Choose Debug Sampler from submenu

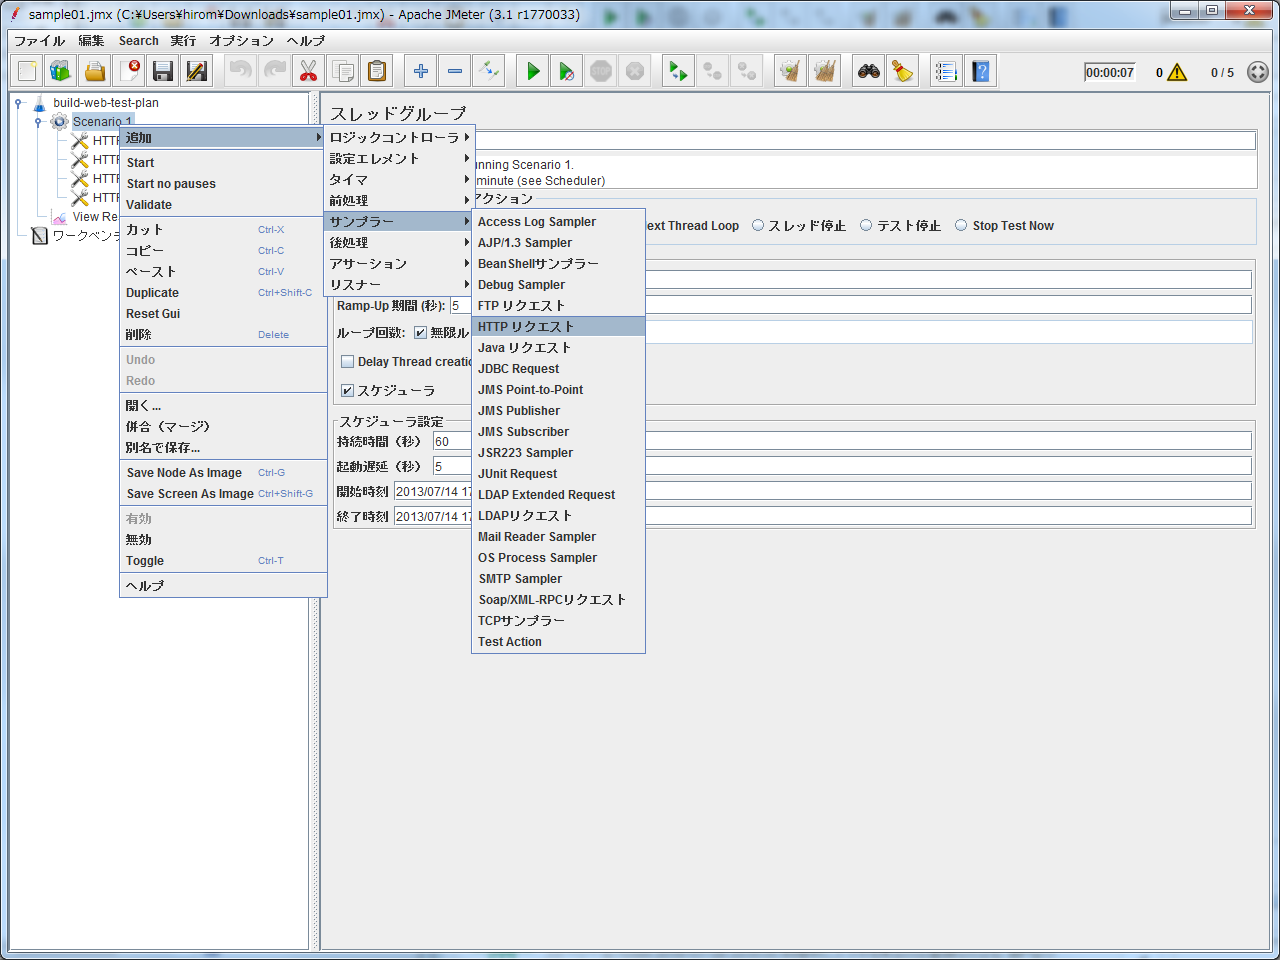558,284
